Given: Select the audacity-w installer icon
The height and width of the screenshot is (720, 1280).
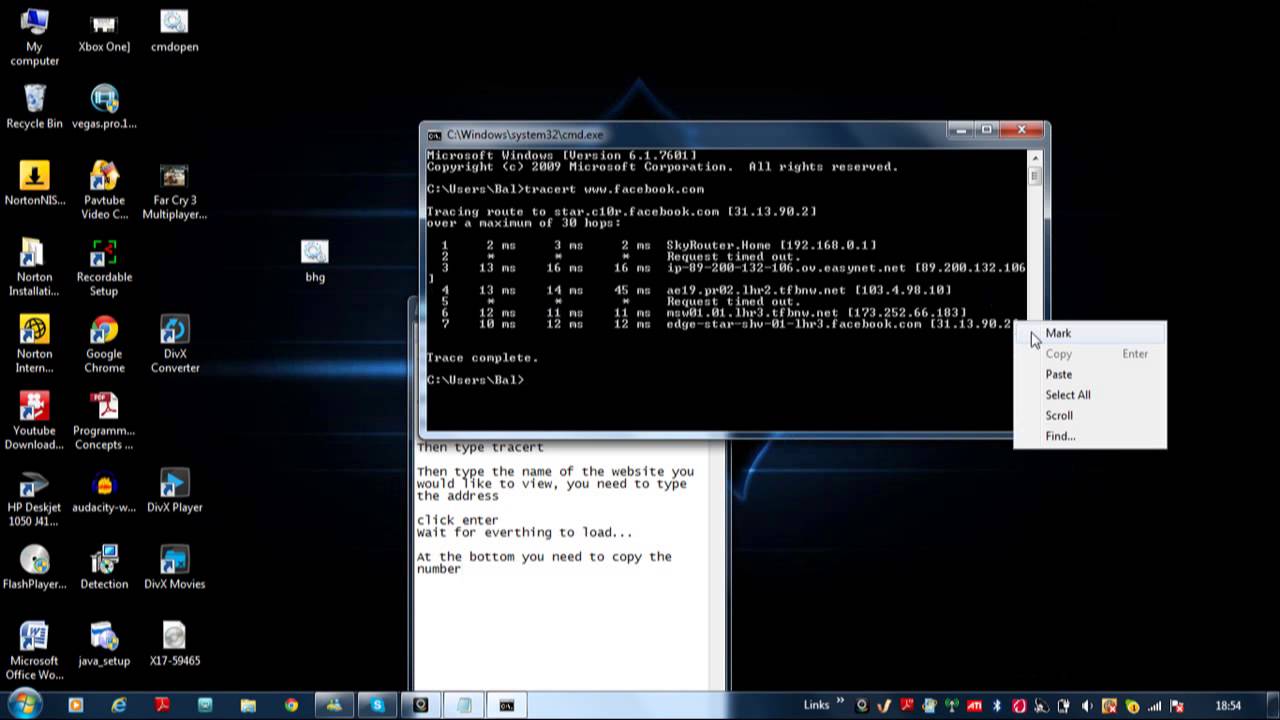Looking at the screenshot, I should 104,492.
